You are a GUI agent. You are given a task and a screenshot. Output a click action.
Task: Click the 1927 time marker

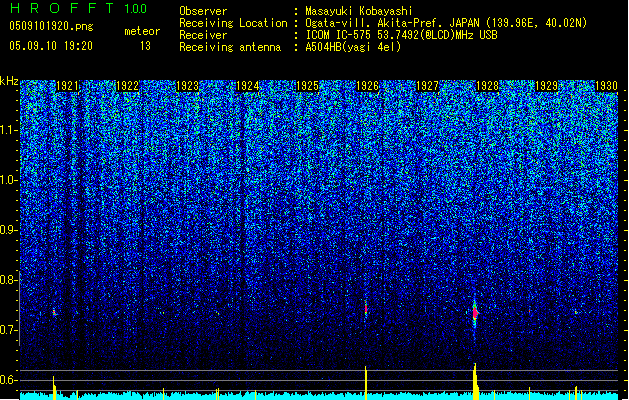[428, 86]
